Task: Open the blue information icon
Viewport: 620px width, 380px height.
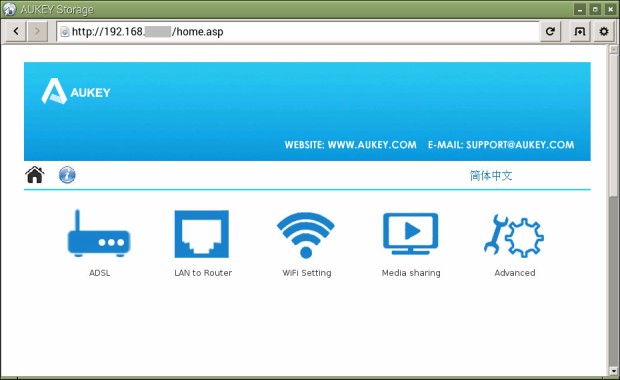Action: (67, 175)
